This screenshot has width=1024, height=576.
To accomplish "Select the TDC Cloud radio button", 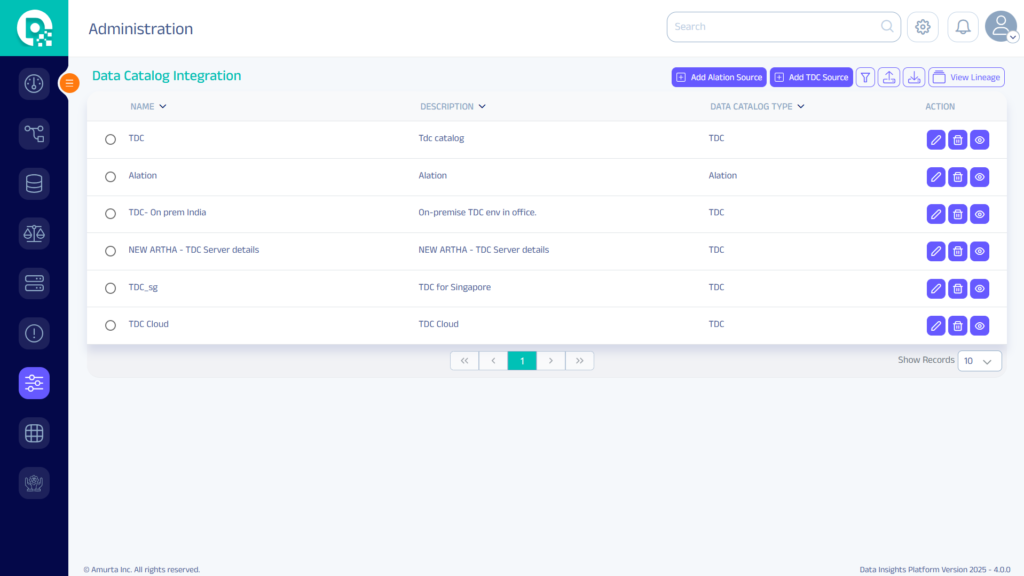I will click(x=110, y=325).
